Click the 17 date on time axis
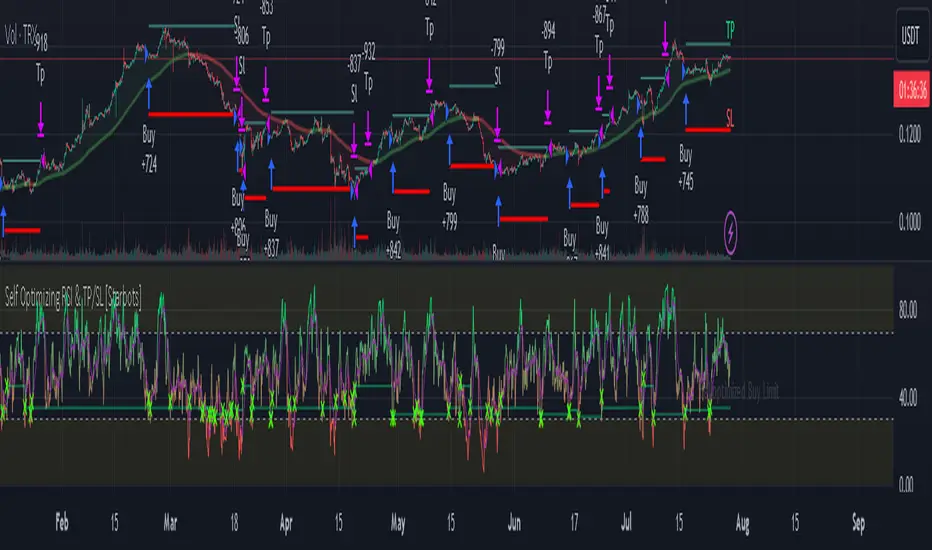This screenshot has height=550, width=932. pos(574,523)
